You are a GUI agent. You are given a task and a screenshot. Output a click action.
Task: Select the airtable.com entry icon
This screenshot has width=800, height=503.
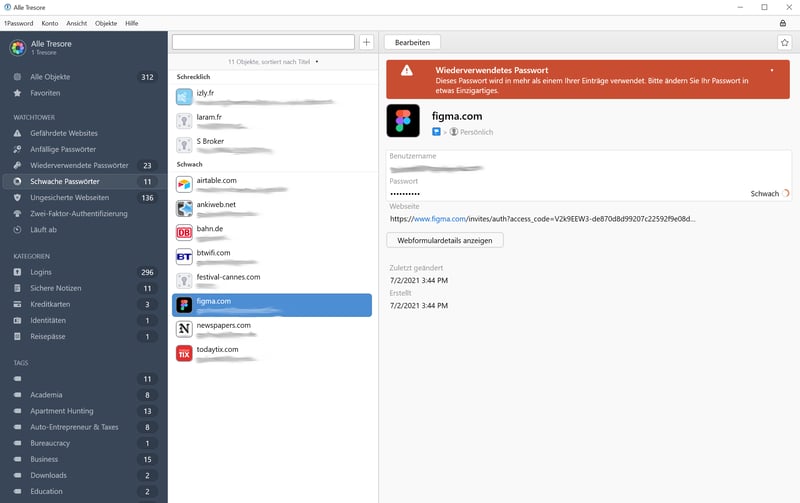[x=184, y=185]
